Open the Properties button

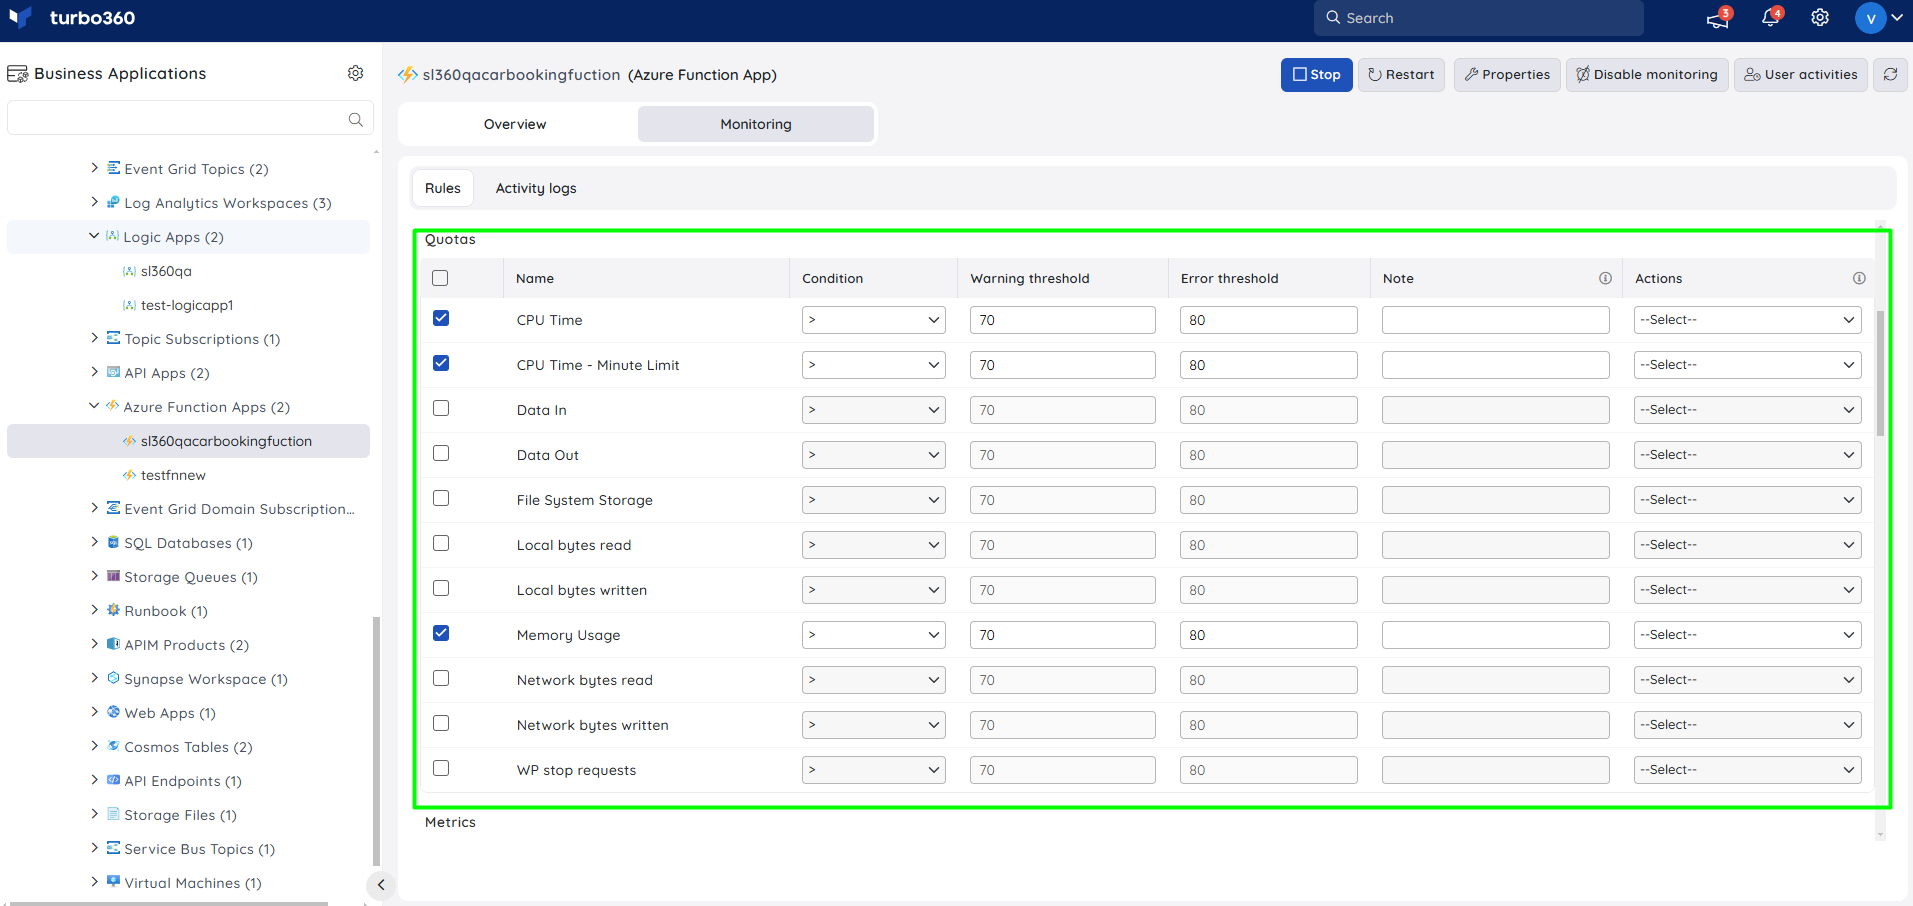(x=1507, y=74)
